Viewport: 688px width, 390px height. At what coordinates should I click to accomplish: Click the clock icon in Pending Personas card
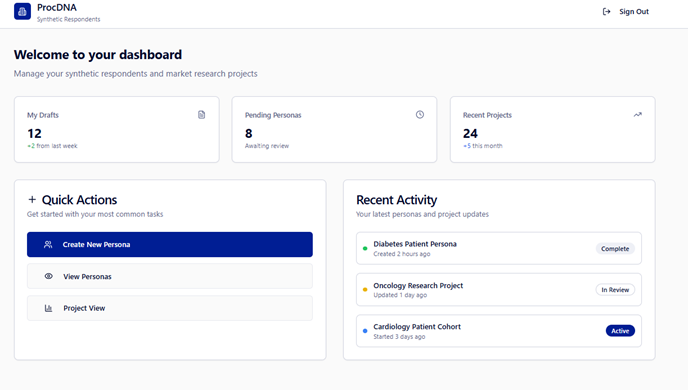pos(420,114)
